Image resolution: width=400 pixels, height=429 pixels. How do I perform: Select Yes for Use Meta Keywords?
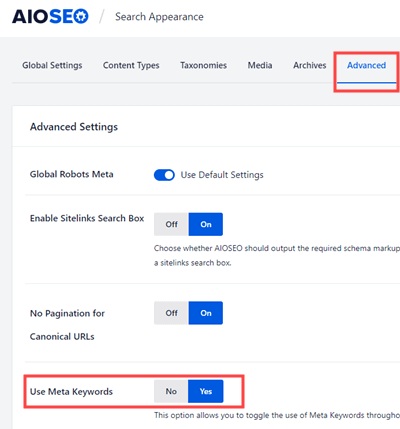tap(206, 391)
